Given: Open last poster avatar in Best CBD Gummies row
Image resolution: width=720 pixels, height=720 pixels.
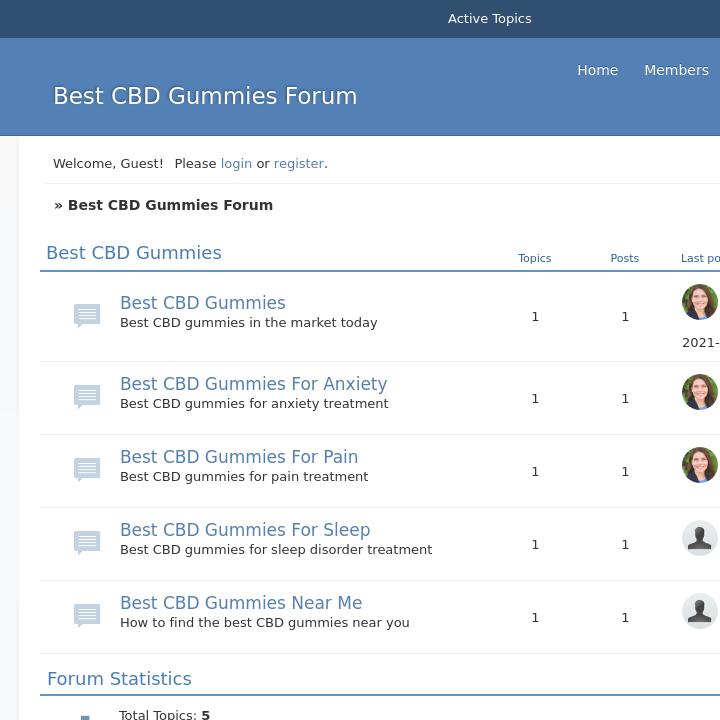Looking at the screenshot, I should 699,302.
